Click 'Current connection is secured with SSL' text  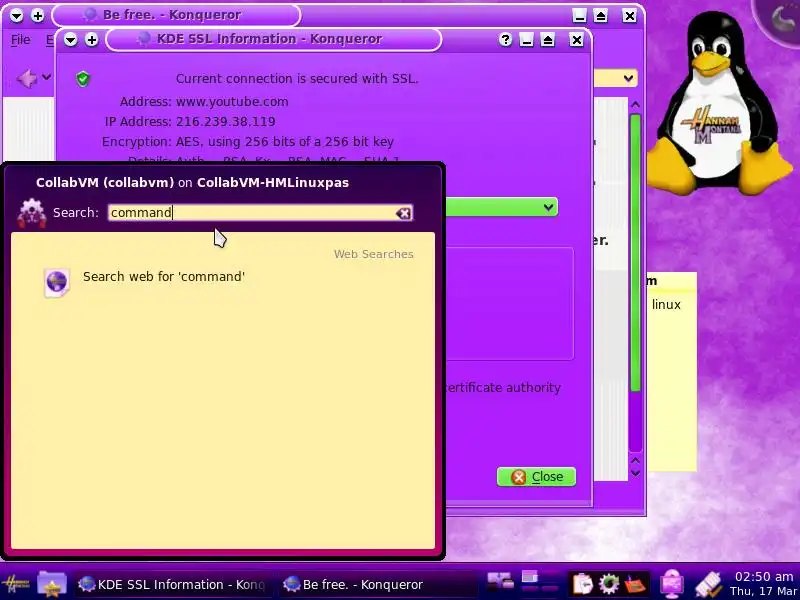tap(297, 79)
